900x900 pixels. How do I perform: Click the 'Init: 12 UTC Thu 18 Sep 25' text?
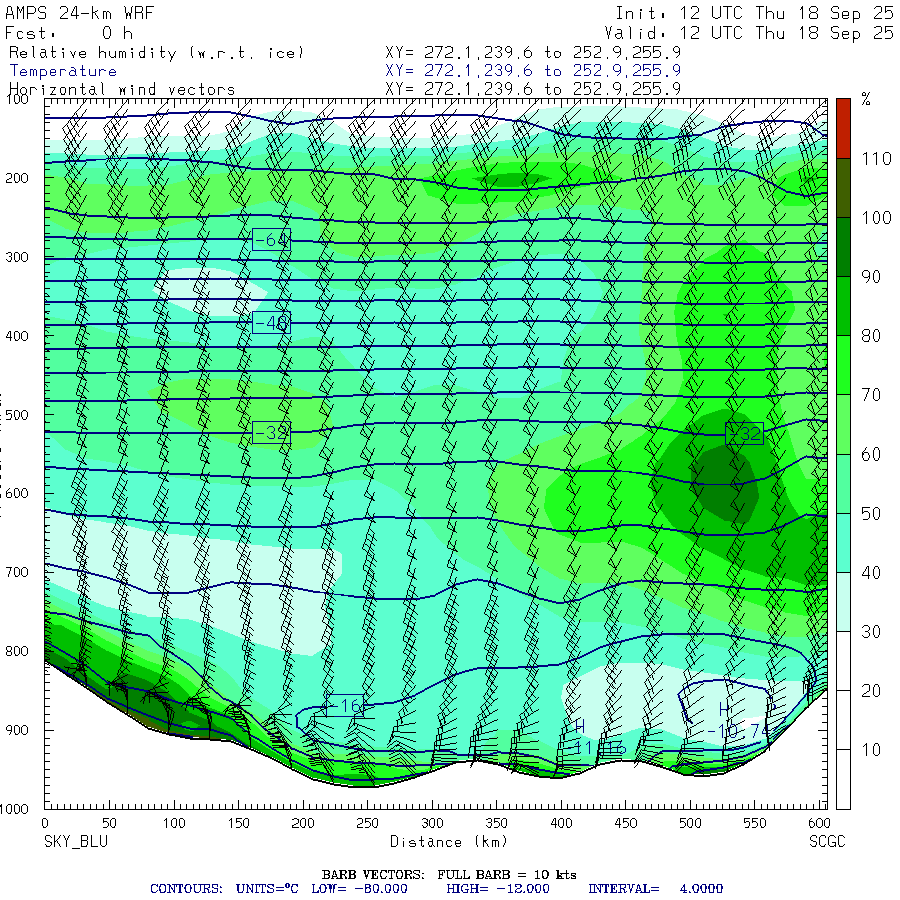click(x=754, y=13)
